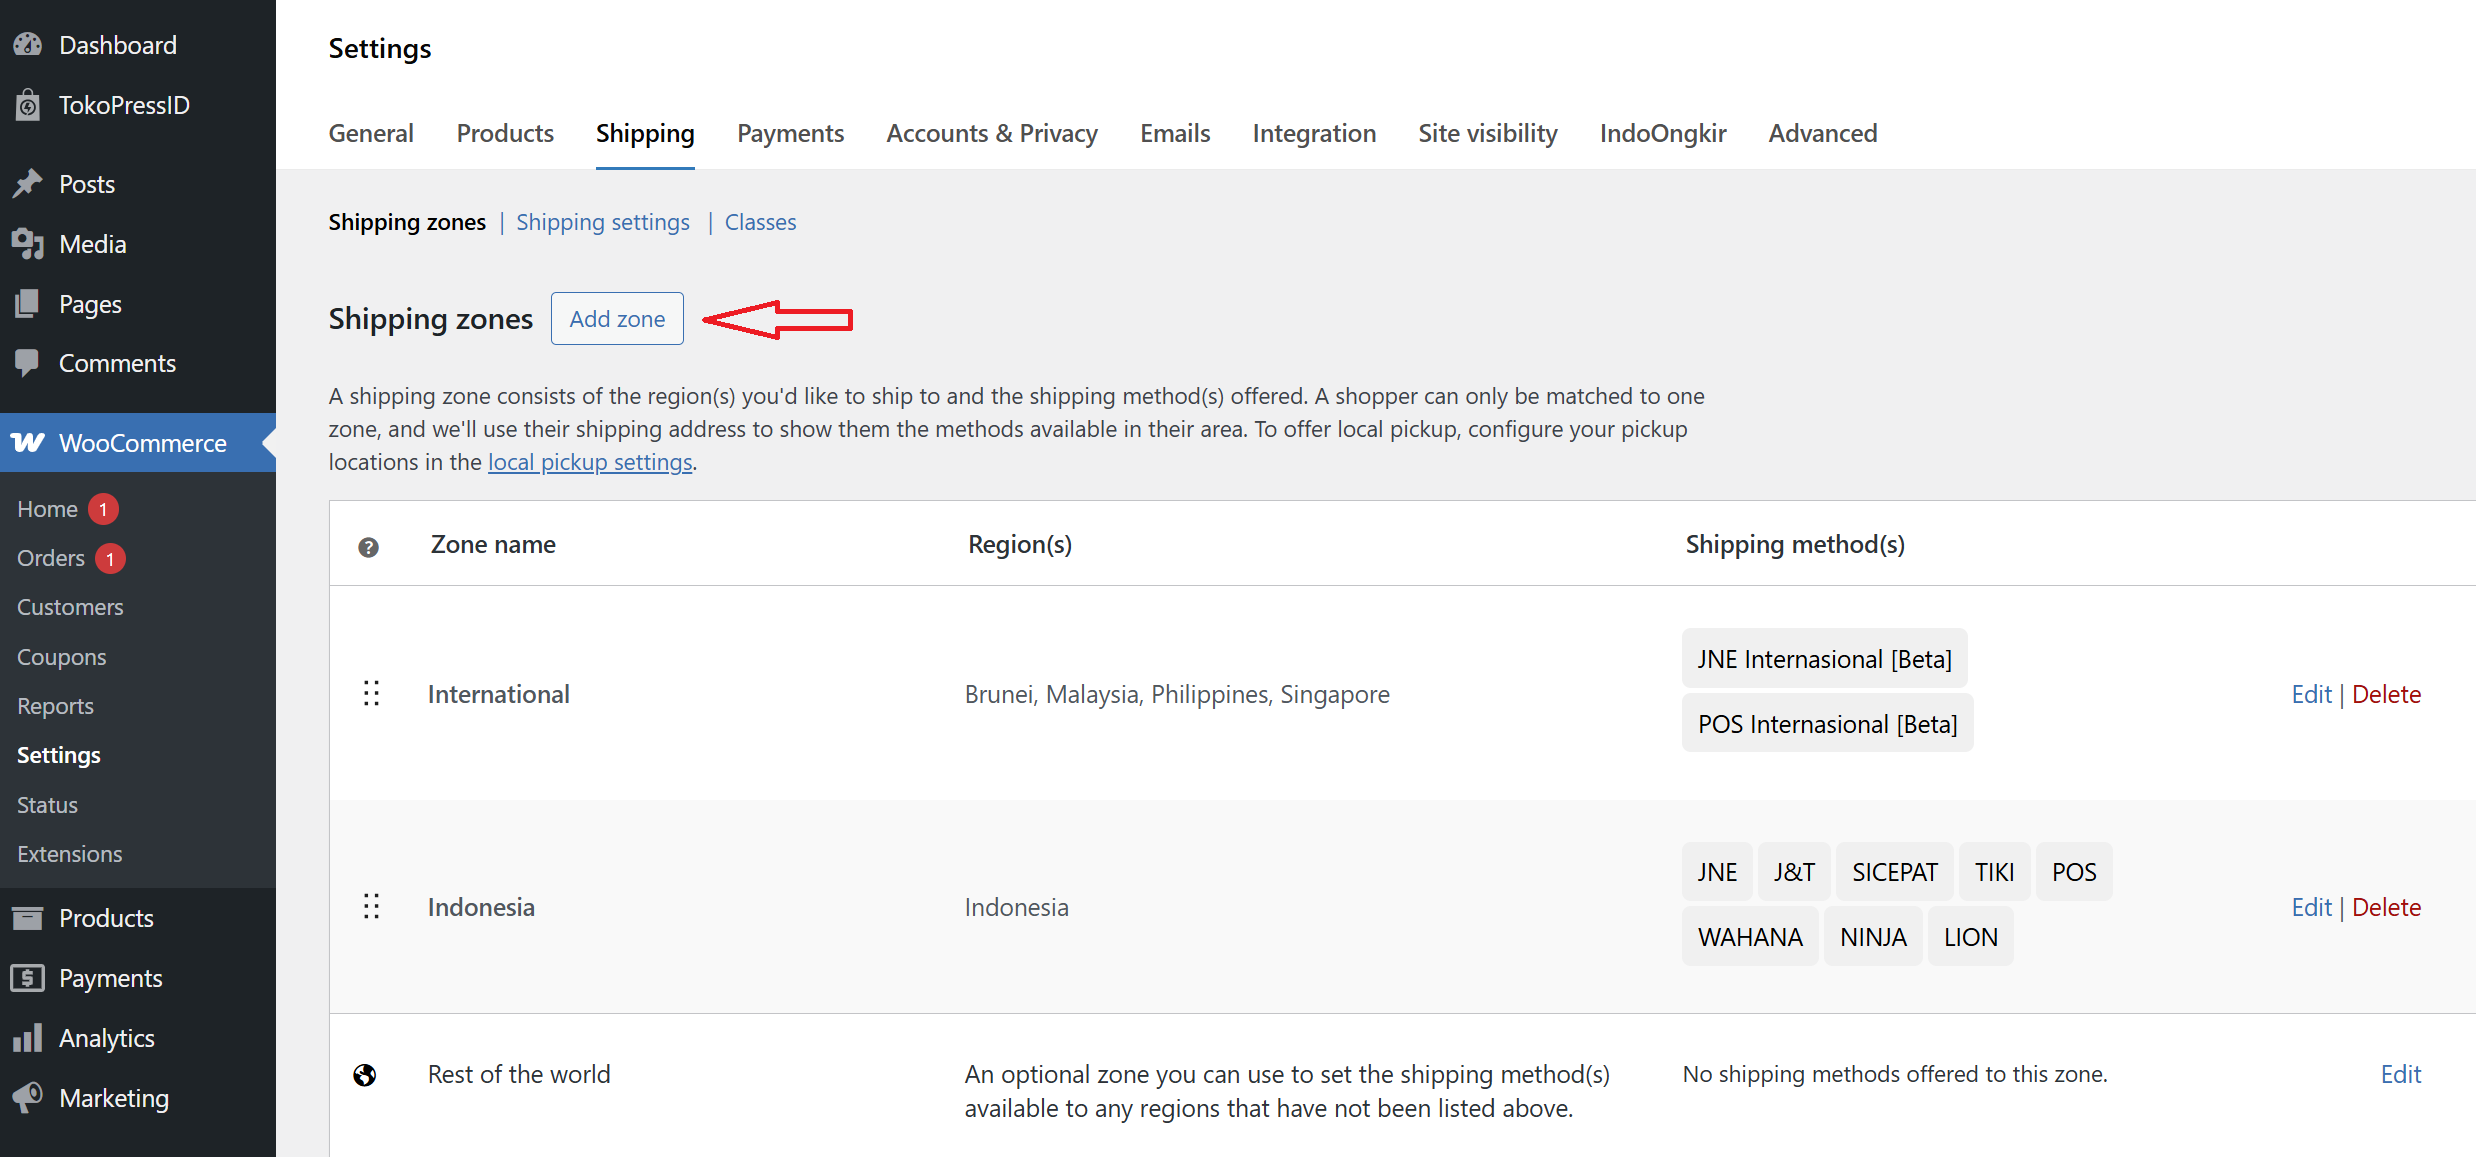
Task: Click the Dashboard palette icon
Action: click(28, 45)
